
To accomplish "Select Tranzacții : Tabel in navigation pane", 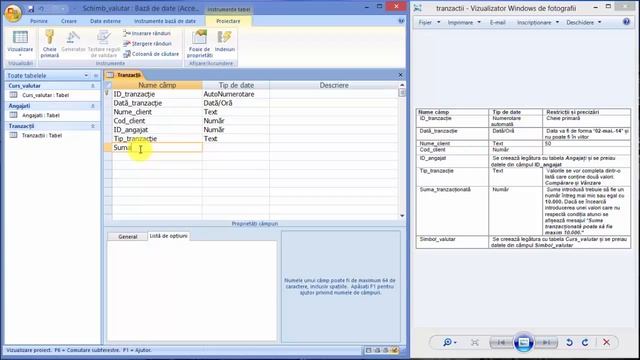I will point(42,136).
